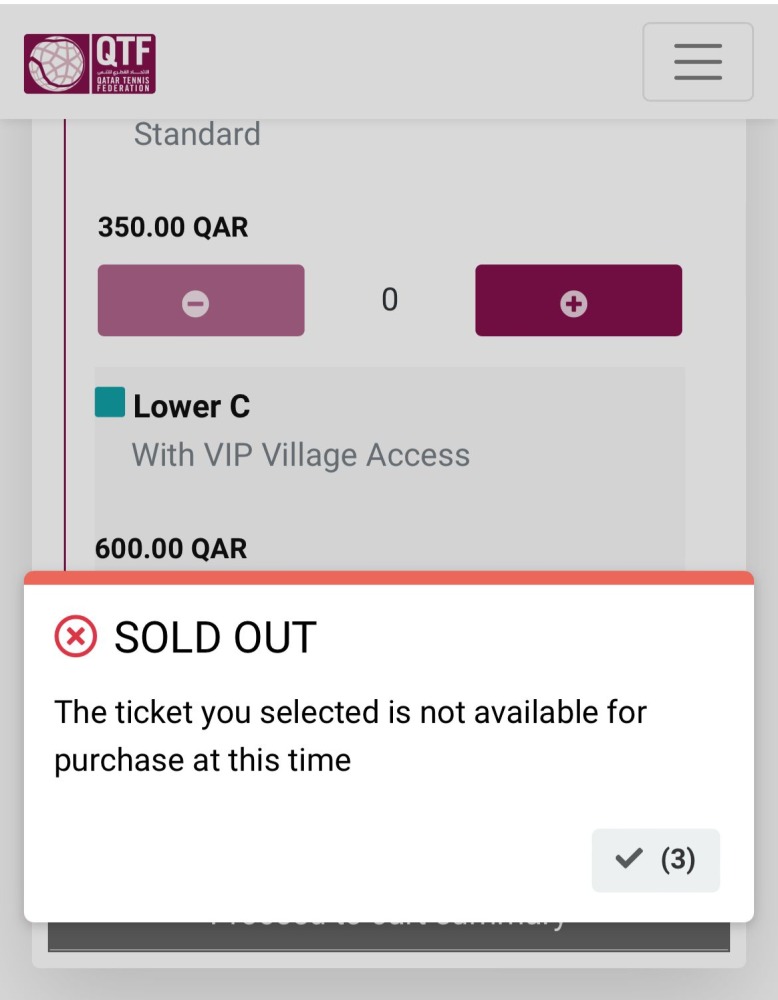The height and width of the screenshot is (1000, 778).
Task: Click the red top bar of the alert
Action: click(389, 578)
